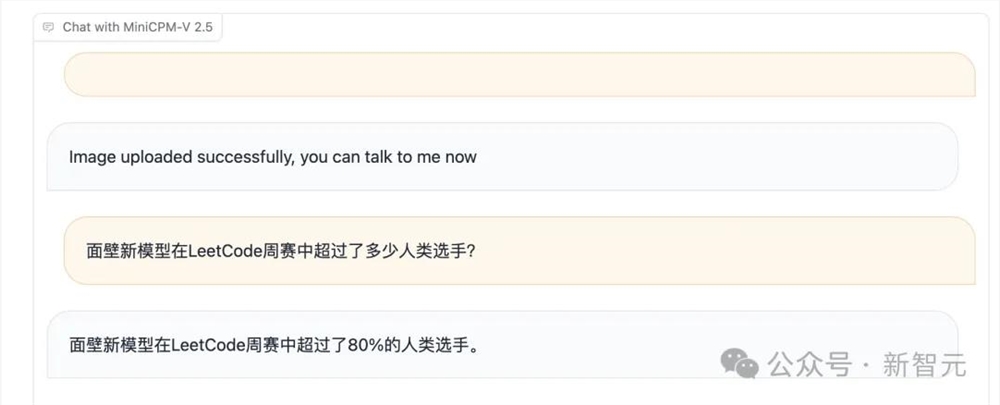Click the user question bubble about LeetCode周赛

(519, 251)
